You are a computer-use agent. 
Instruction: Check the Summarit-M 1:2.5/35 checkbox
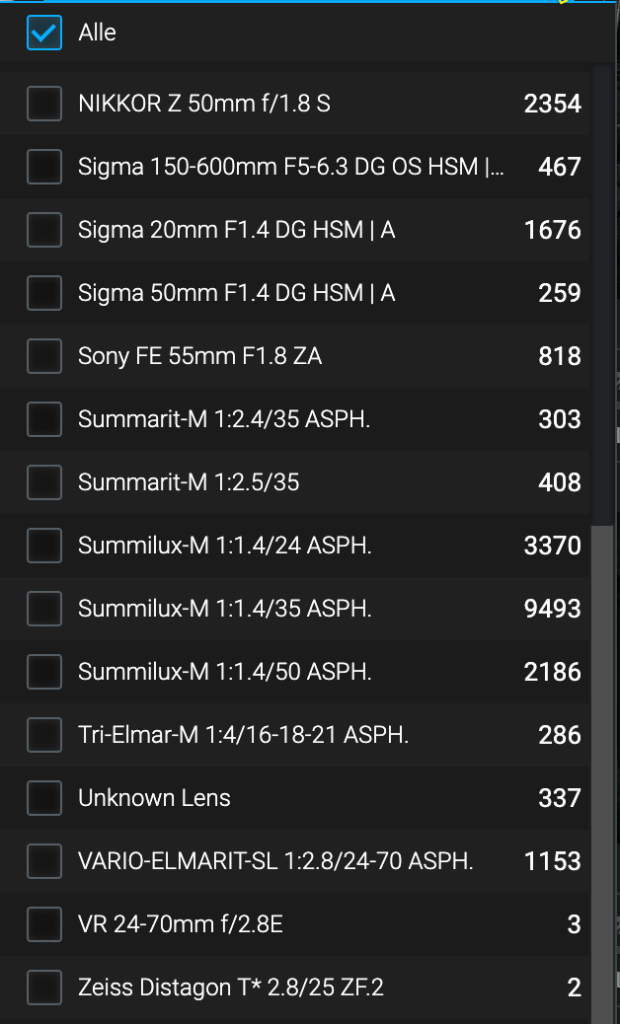point(44,482)
